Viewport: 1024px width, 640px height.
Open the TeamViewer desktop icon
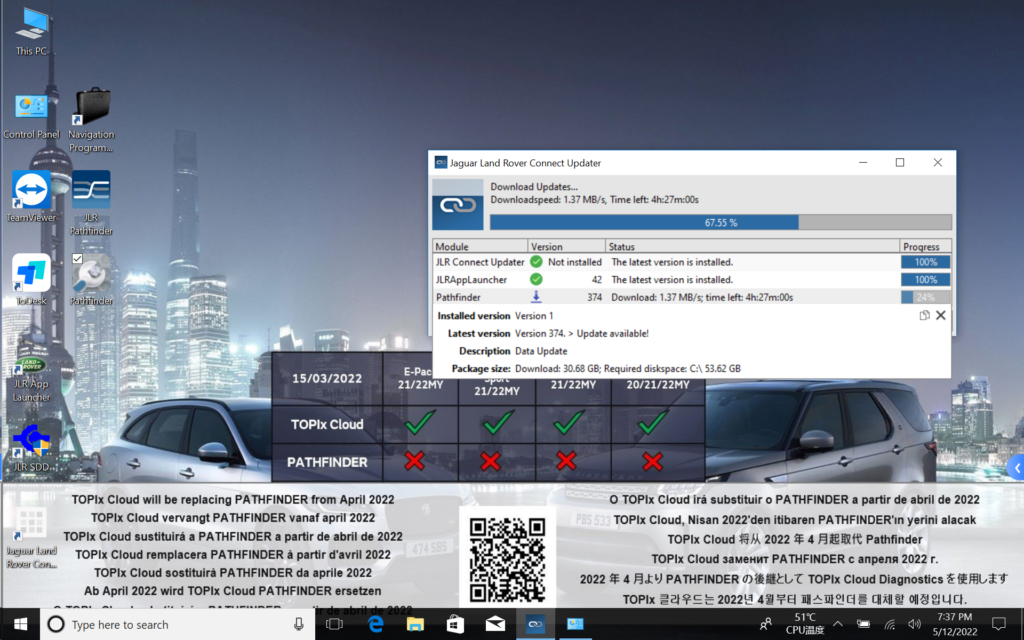31,191
